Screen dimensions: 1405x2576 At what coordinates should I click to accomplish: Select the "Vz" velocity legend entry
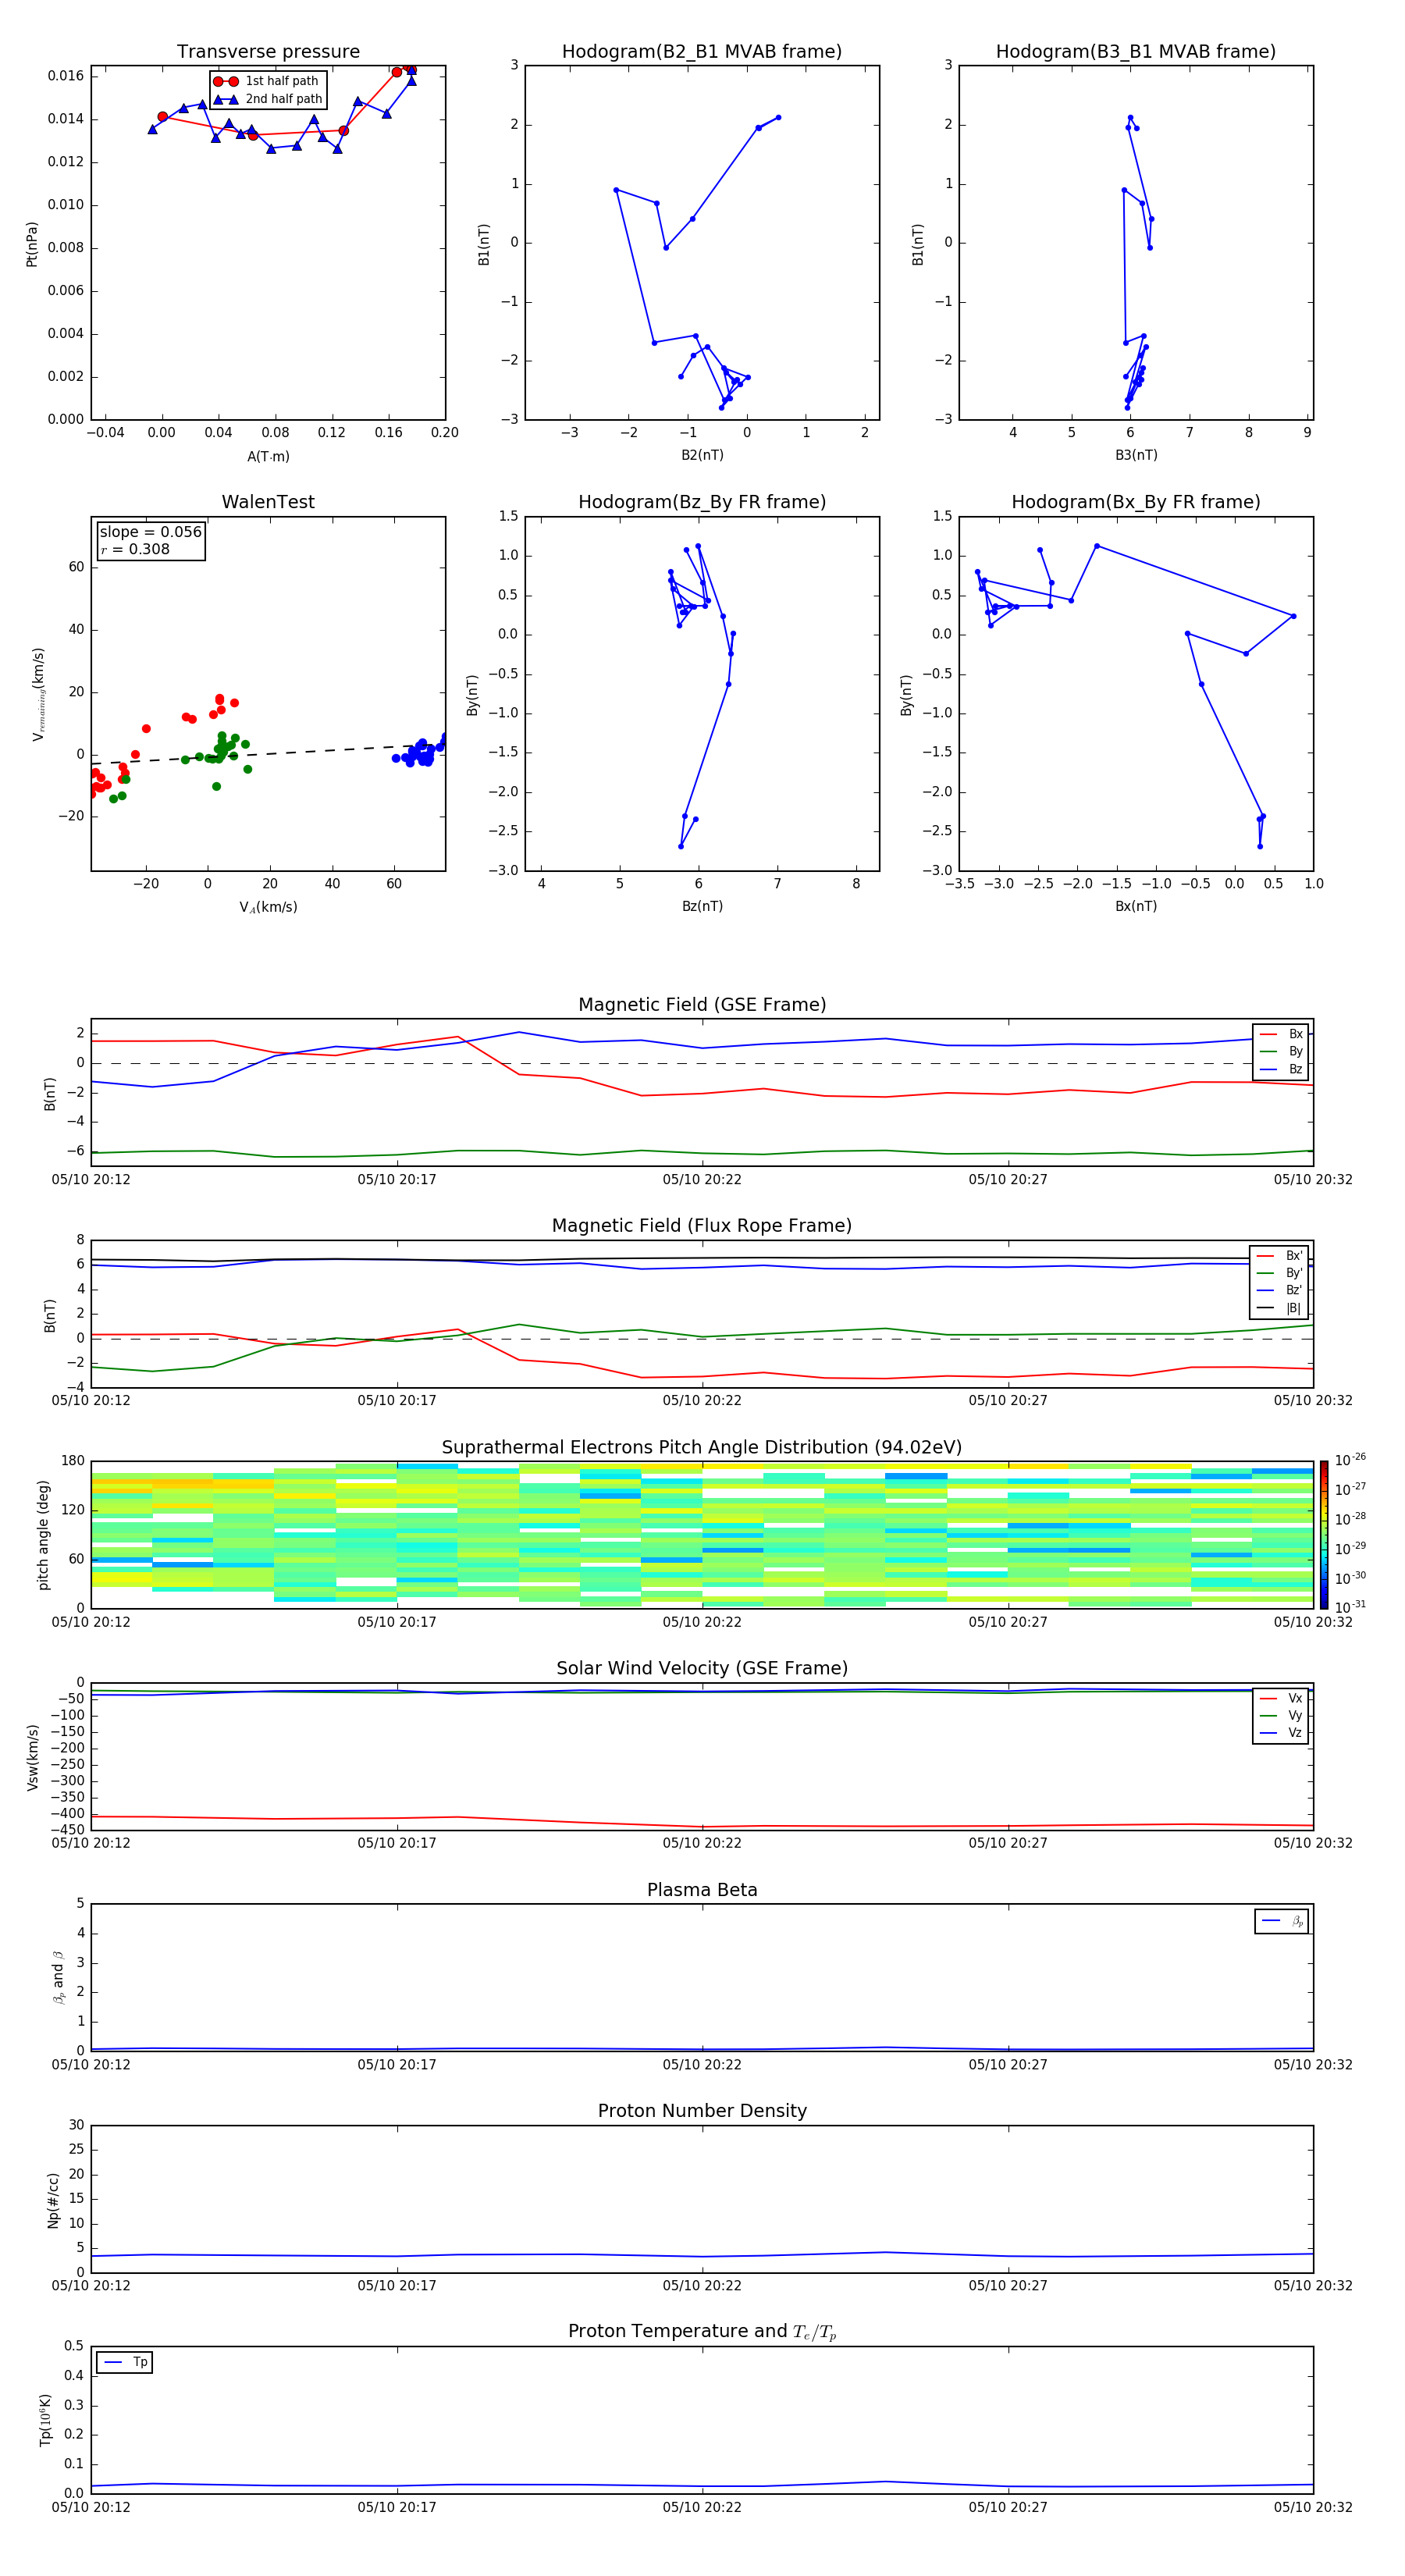point(1281,1733)
